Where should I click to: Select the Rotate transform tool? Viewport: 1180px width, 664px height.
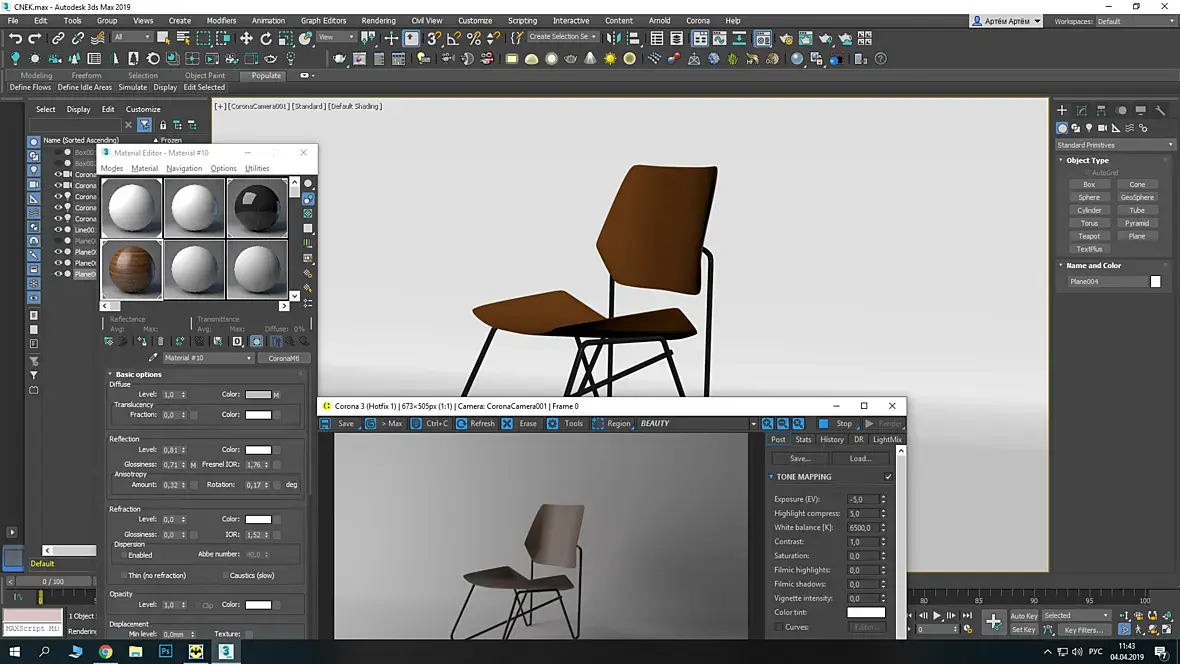[266, 38]
